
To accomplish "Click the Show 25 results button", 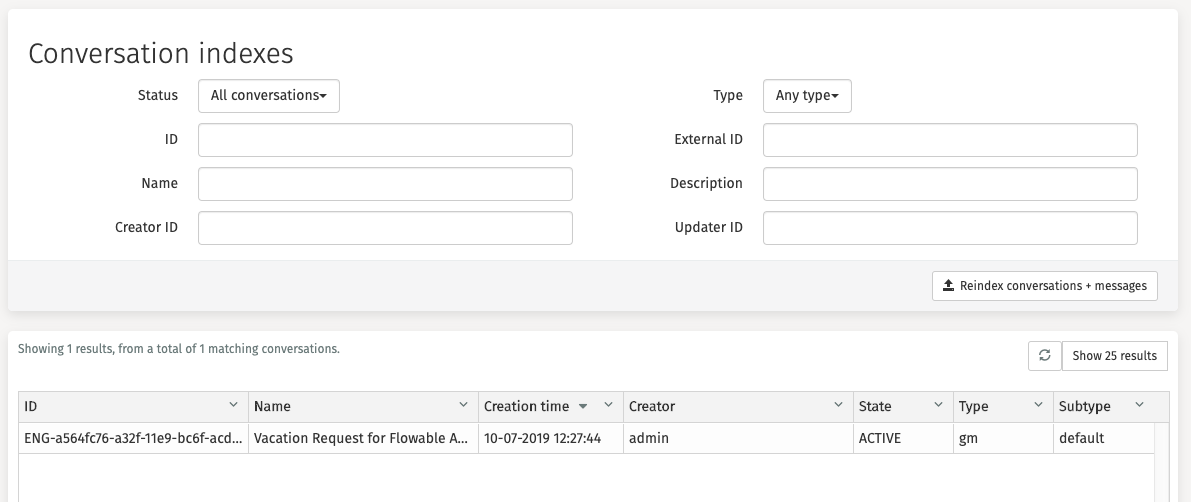I will coord(1114,356).
